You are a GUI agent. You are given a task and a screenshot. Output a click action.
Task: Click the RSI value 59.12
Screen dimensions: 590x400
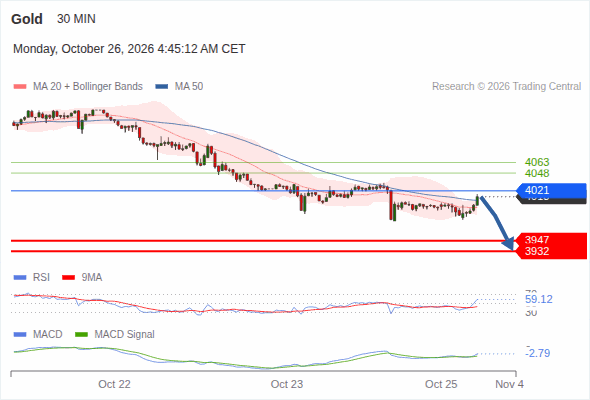pyautogui.click(x=539, y=300)
